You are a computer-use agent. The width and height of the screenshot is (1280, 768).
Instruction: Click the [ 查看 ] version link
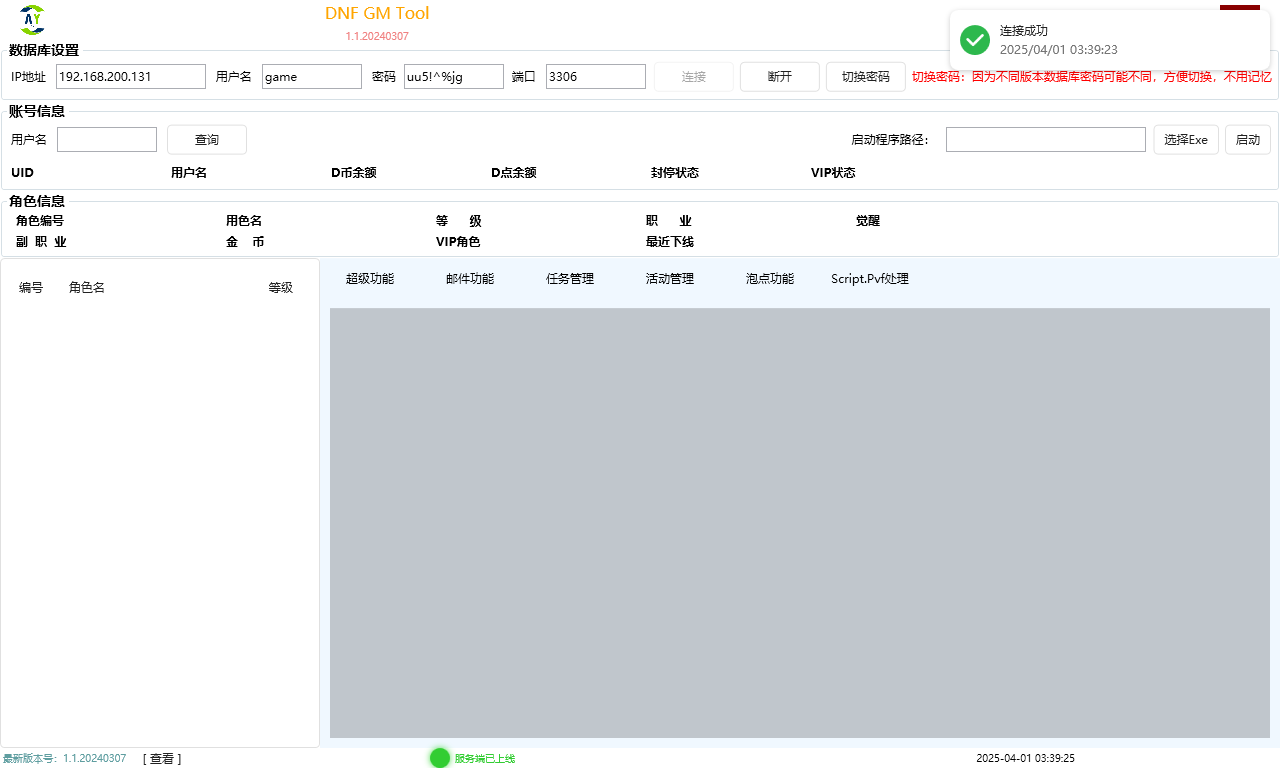162,759
